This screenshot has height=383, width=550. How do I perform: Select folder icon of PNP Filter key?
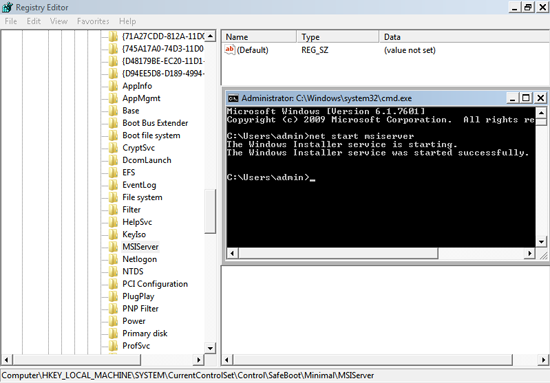click(113, 309)
